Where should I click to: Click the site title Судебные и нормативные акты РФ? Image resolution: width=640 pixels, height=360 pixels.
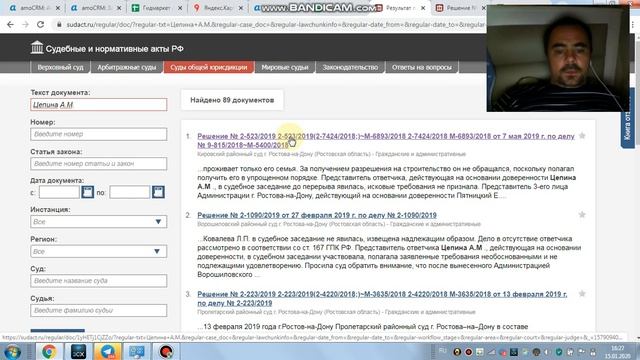114,49
